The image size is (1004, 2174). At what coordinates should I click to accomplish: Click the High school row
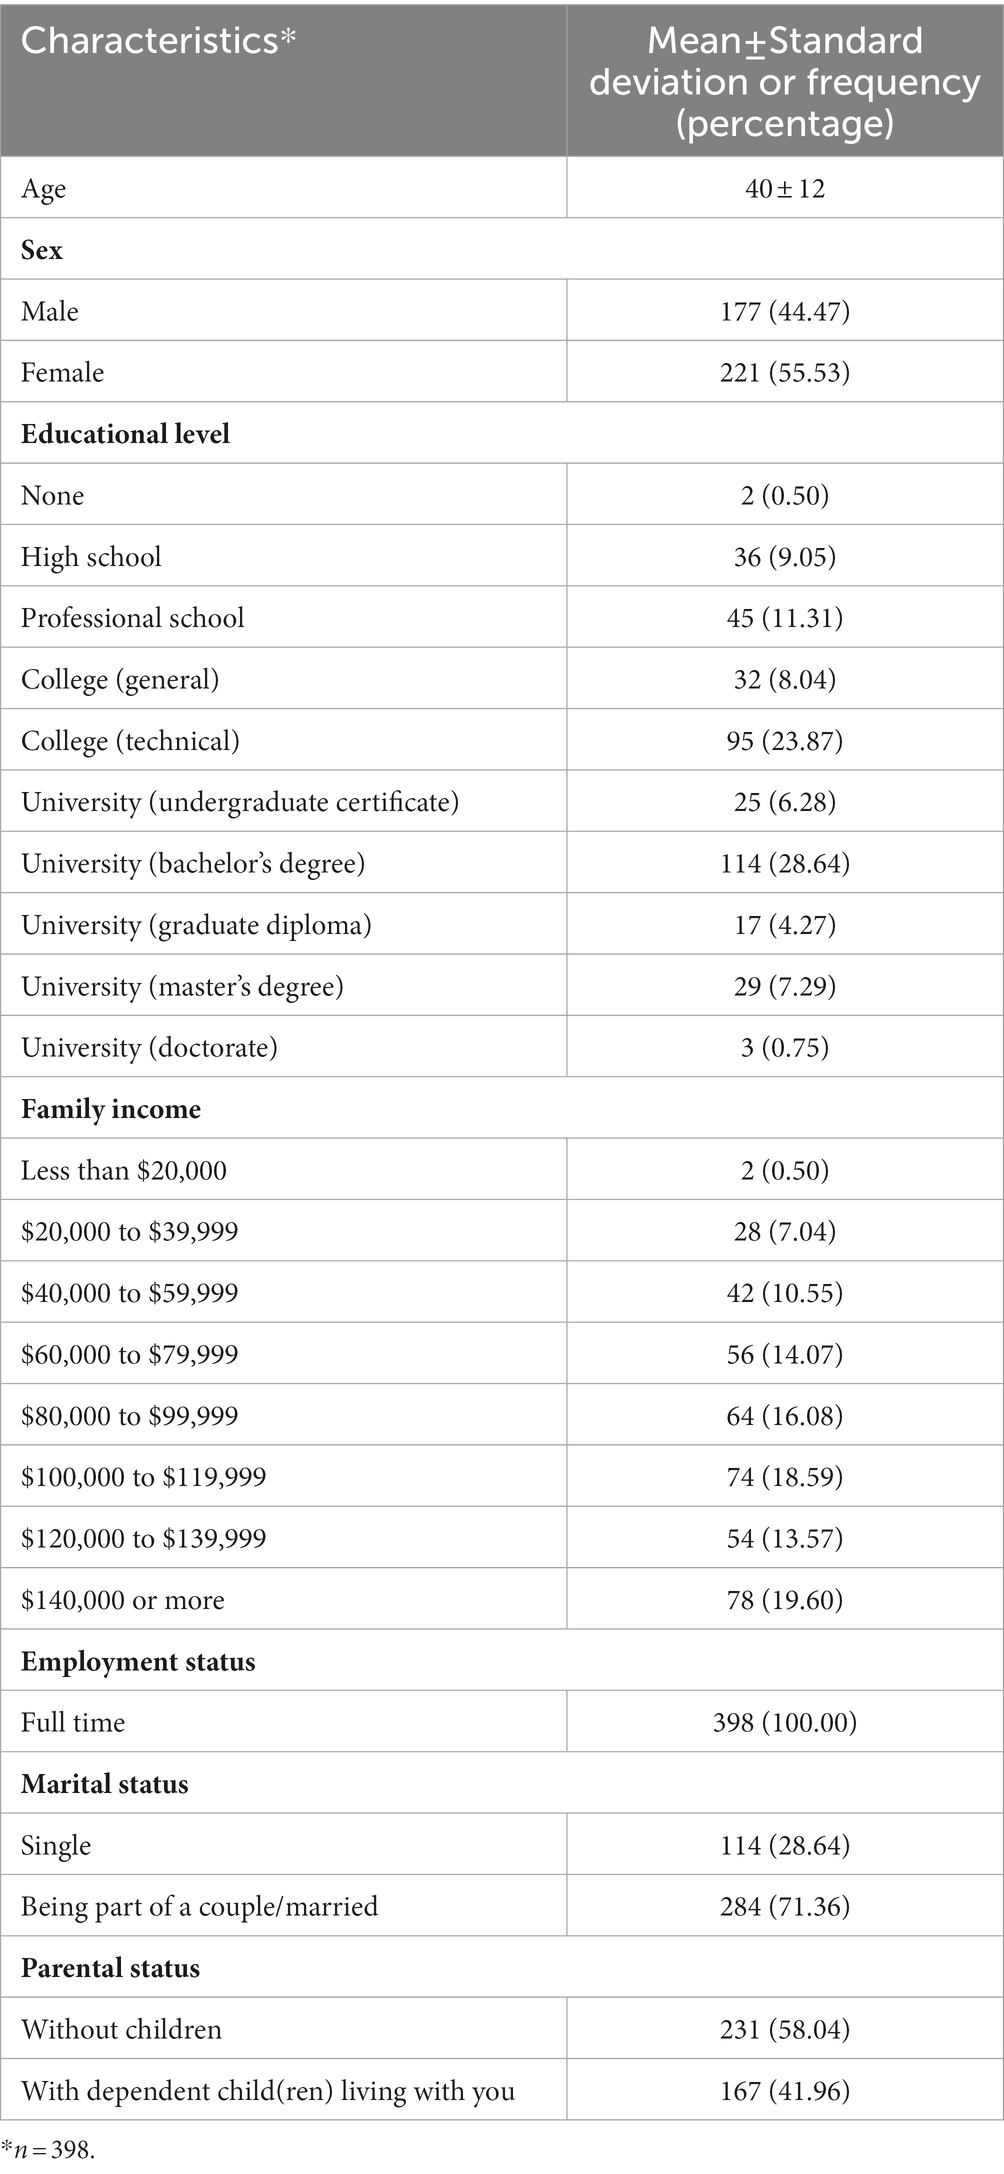pyautogui.click(x=502, y=556)
